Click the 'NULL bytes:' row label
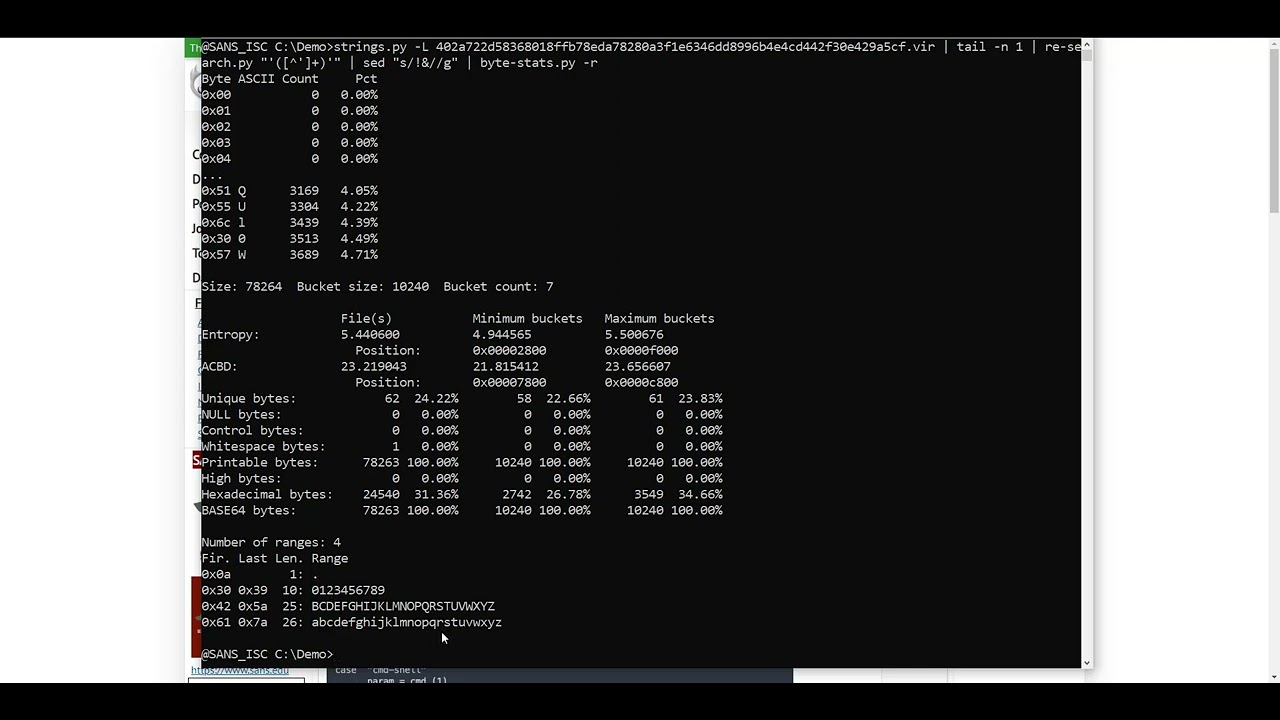Screen dimensions: 1280x720 pyautogui.click(x=241, y=414)
